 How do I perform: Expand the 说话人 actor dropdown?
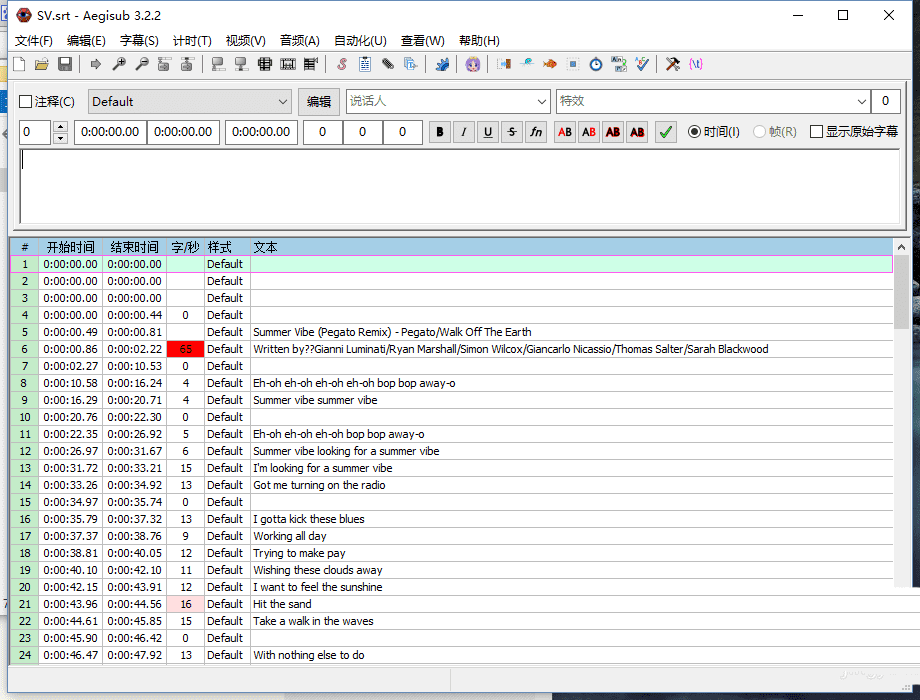(542, 102)
